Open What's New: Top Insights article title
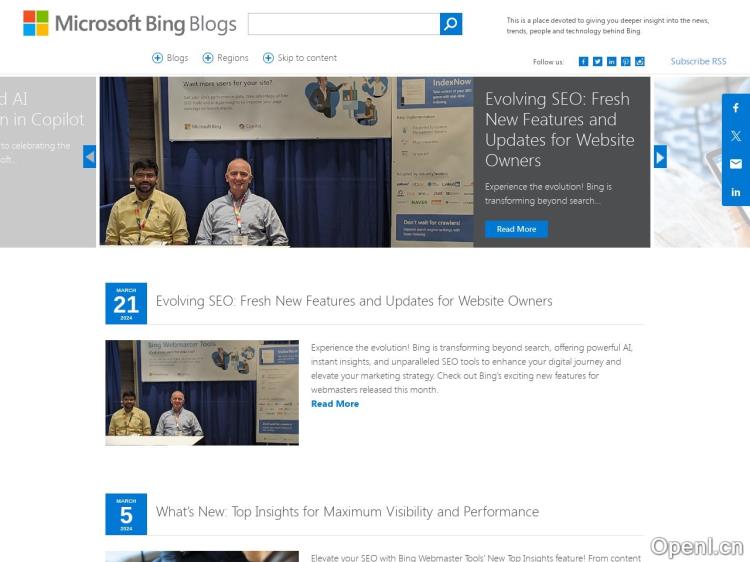The image size is (750, 562). pyautogui.click(x=347, y=512)
